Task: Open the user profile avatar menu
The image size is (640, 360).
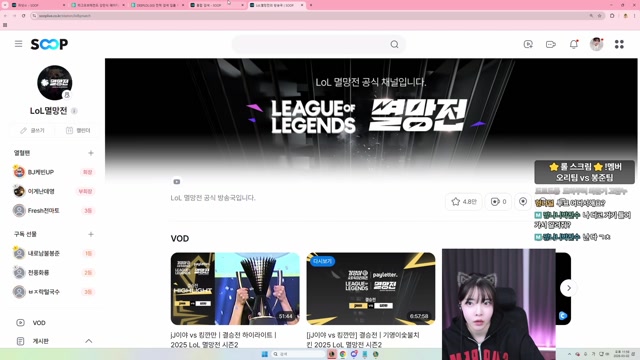Action: (x=596, y=44)
